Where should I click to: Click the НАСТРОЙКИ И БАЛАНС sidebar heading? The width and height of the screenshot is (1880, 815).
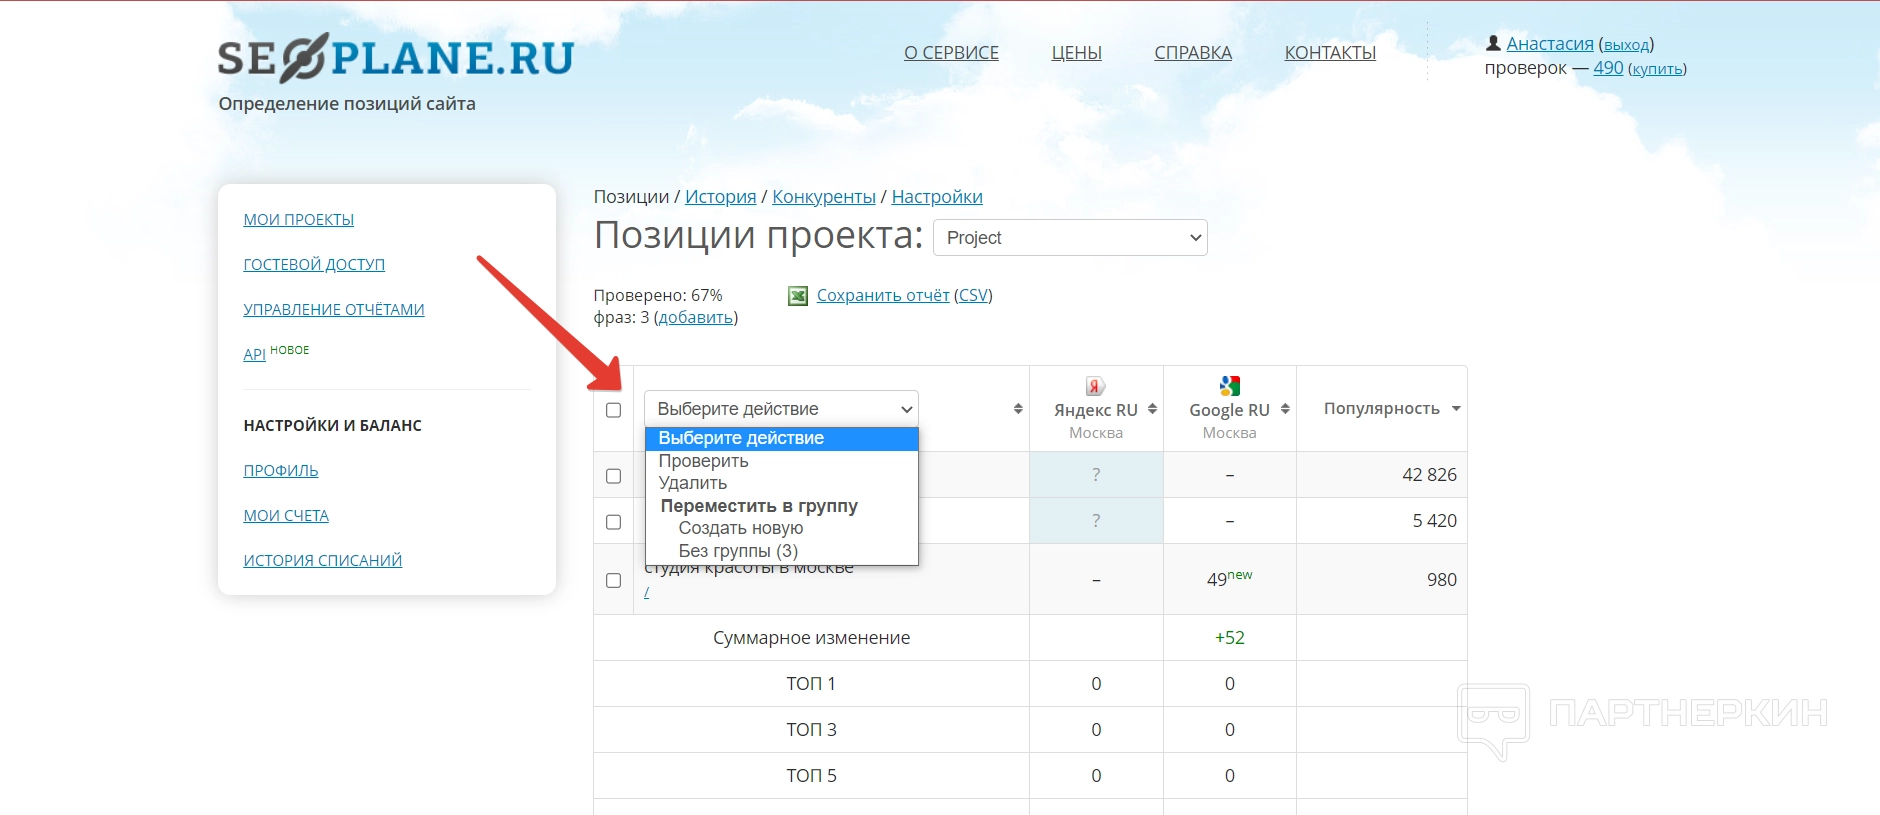click(333, 426)
